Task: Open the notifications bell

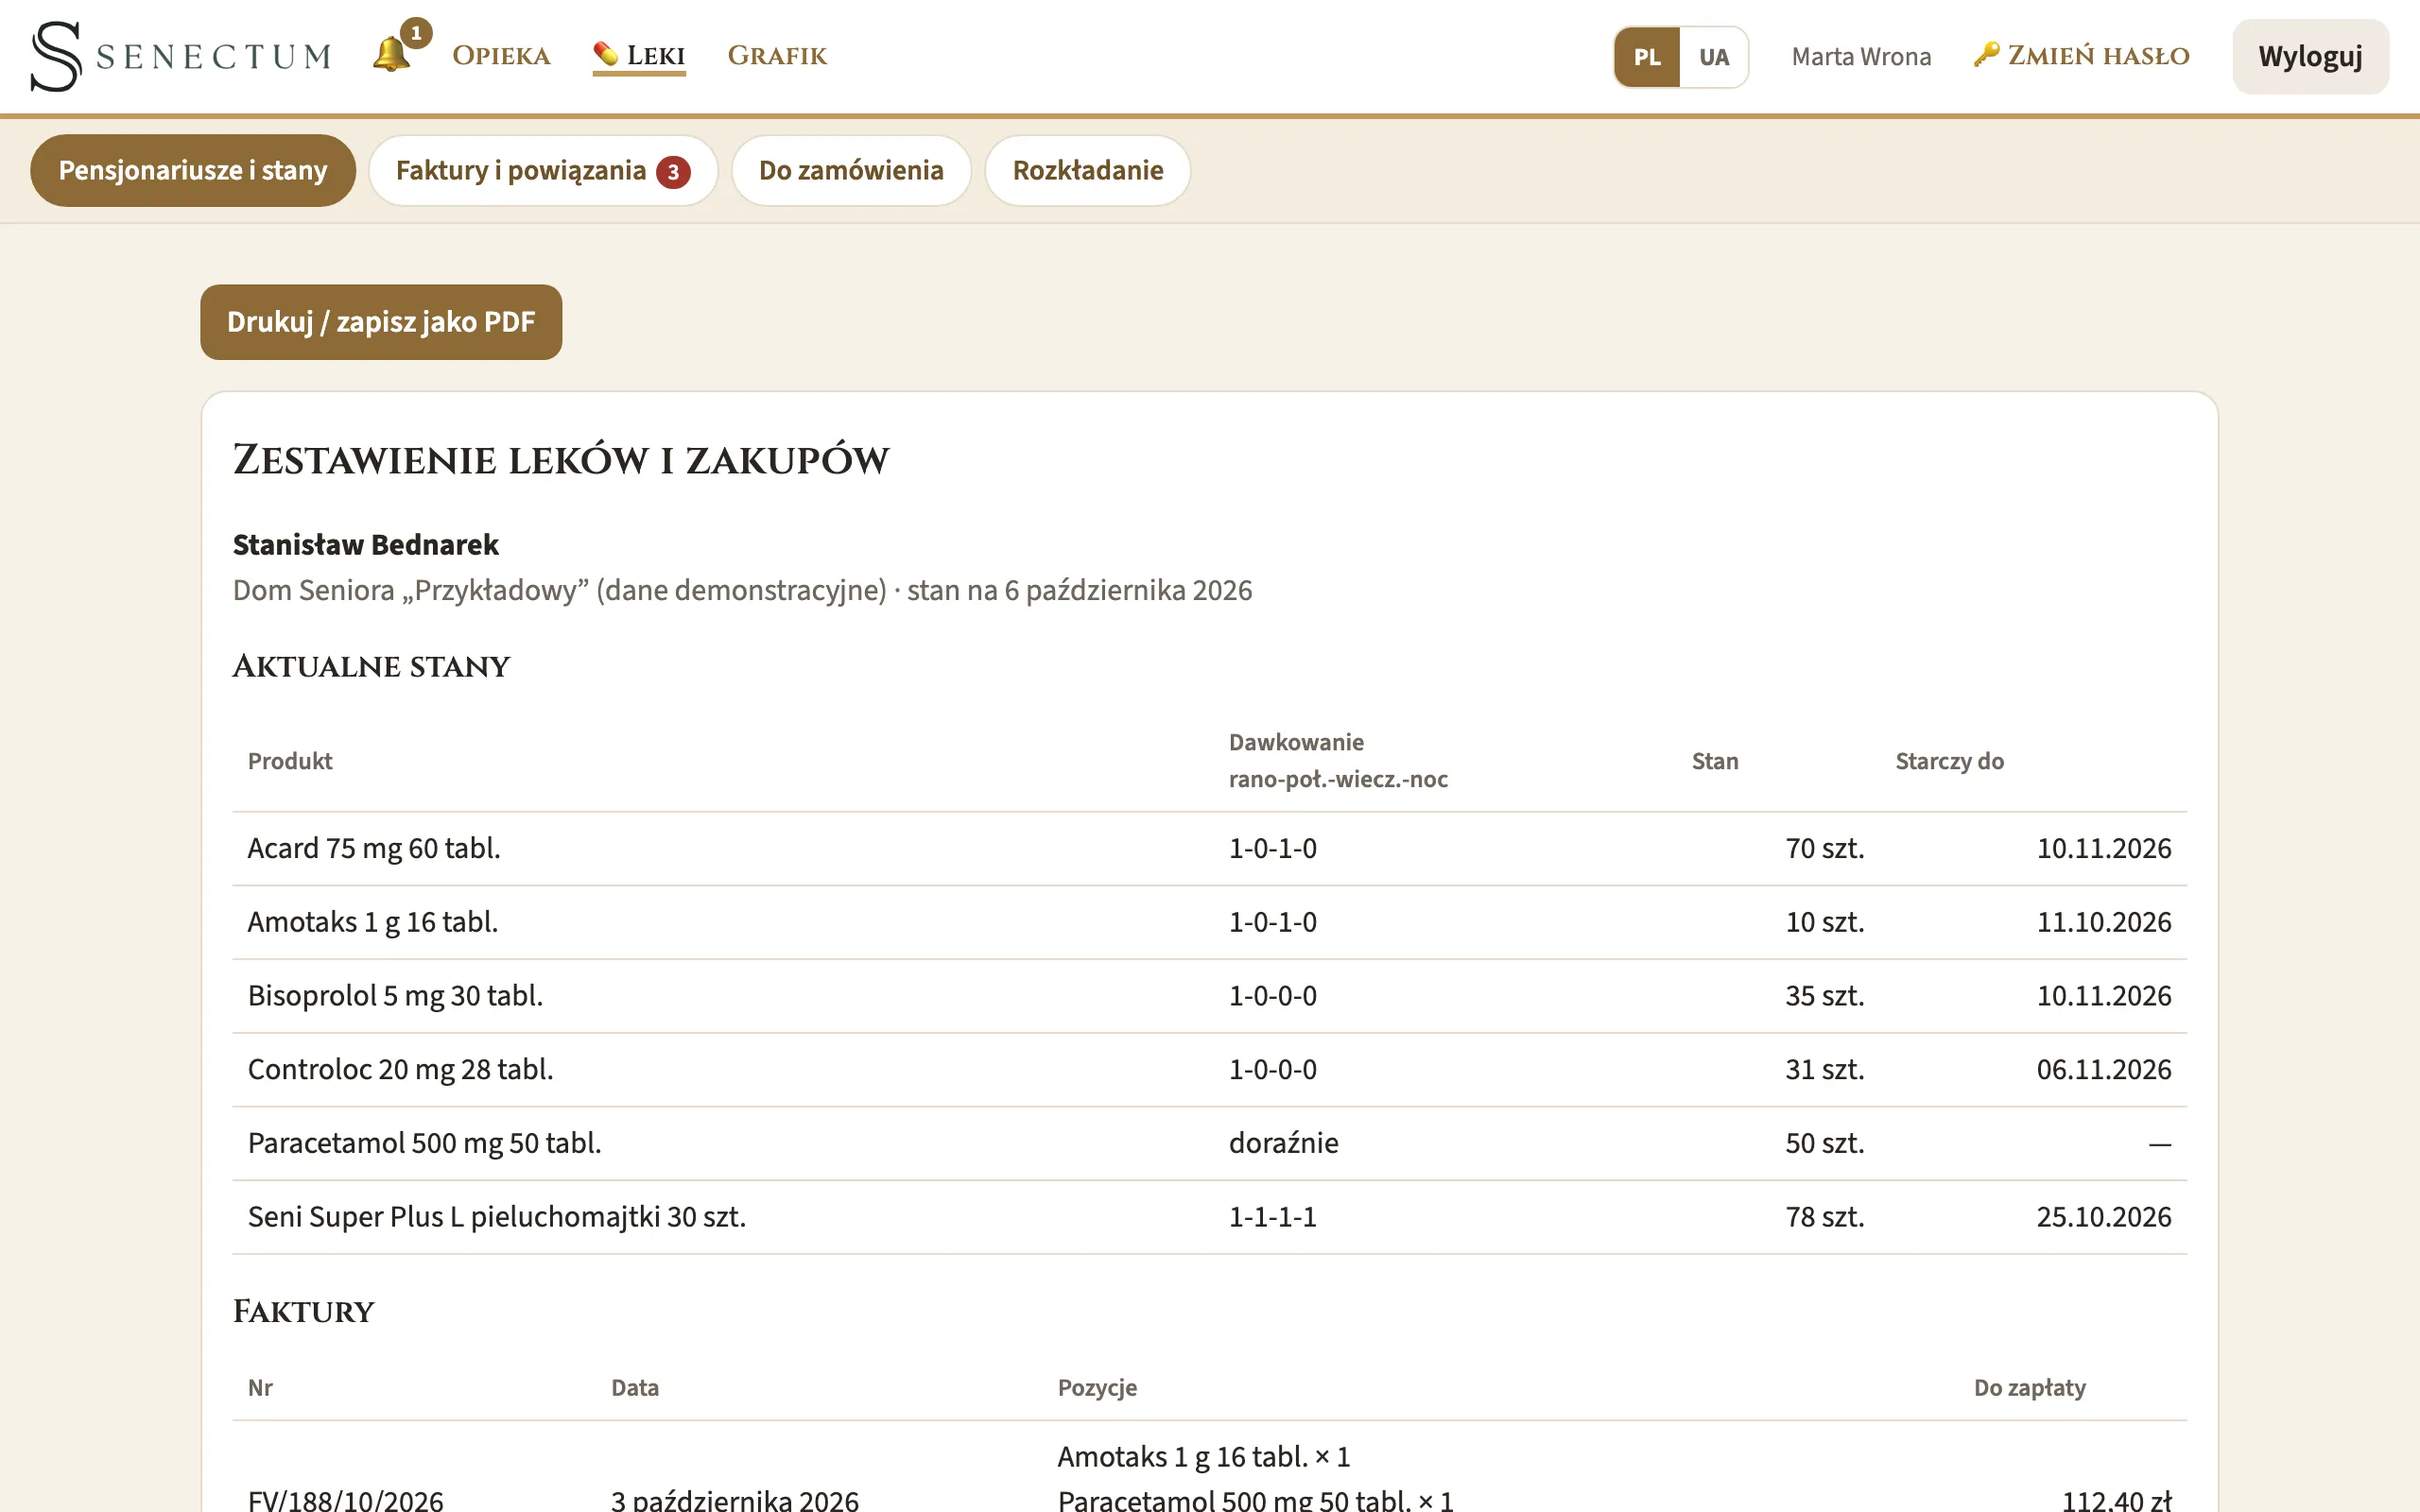Action: pos(392,54)
